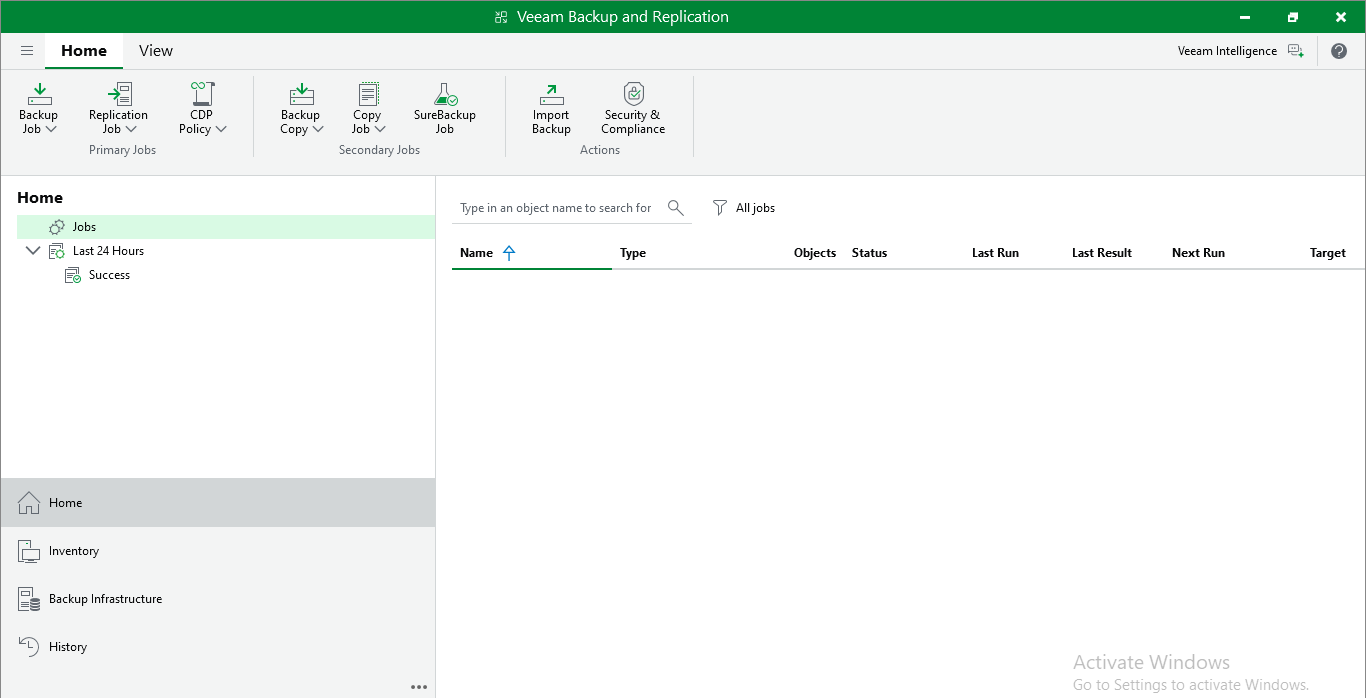This screenshot has width=1366, height=698.
Task: Minimize the Veeam window
Action: point(1245,17)
